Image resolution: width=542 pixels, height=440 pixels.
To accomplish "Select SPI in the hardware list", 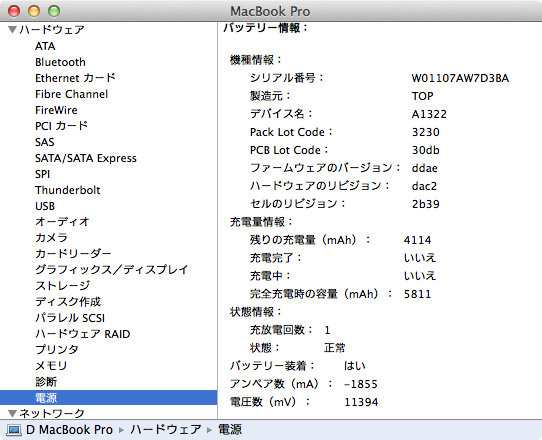I will click(x=43, y=174).
